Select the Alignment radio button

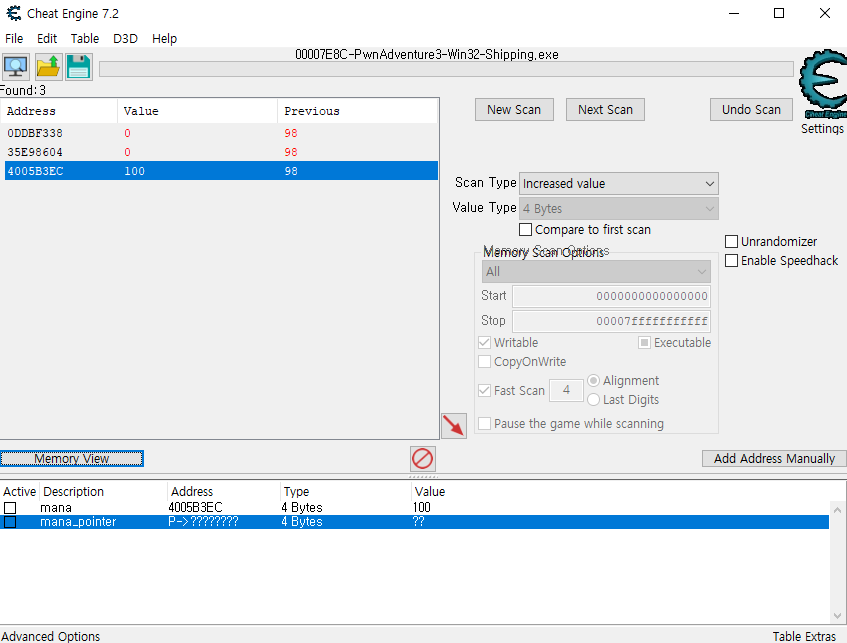click(593, 381)
